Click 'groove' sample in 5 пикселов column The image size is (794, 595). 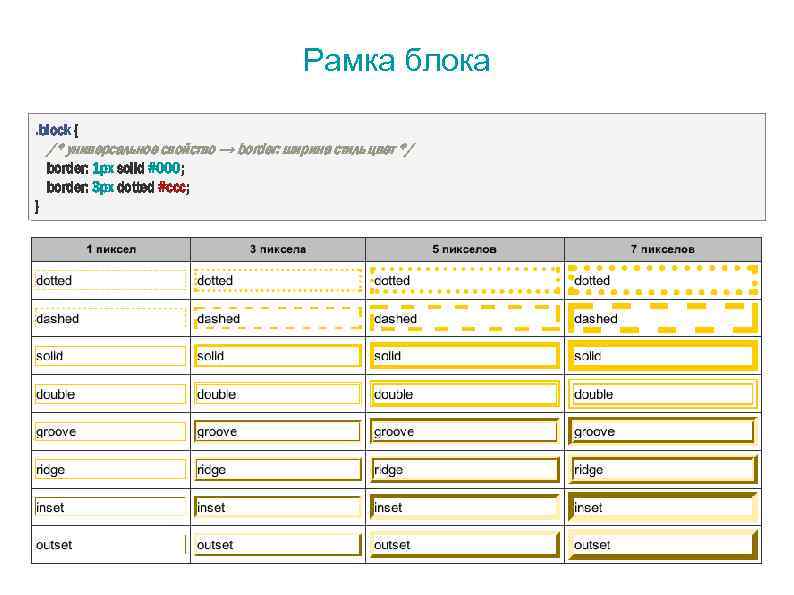click(465, 431)
